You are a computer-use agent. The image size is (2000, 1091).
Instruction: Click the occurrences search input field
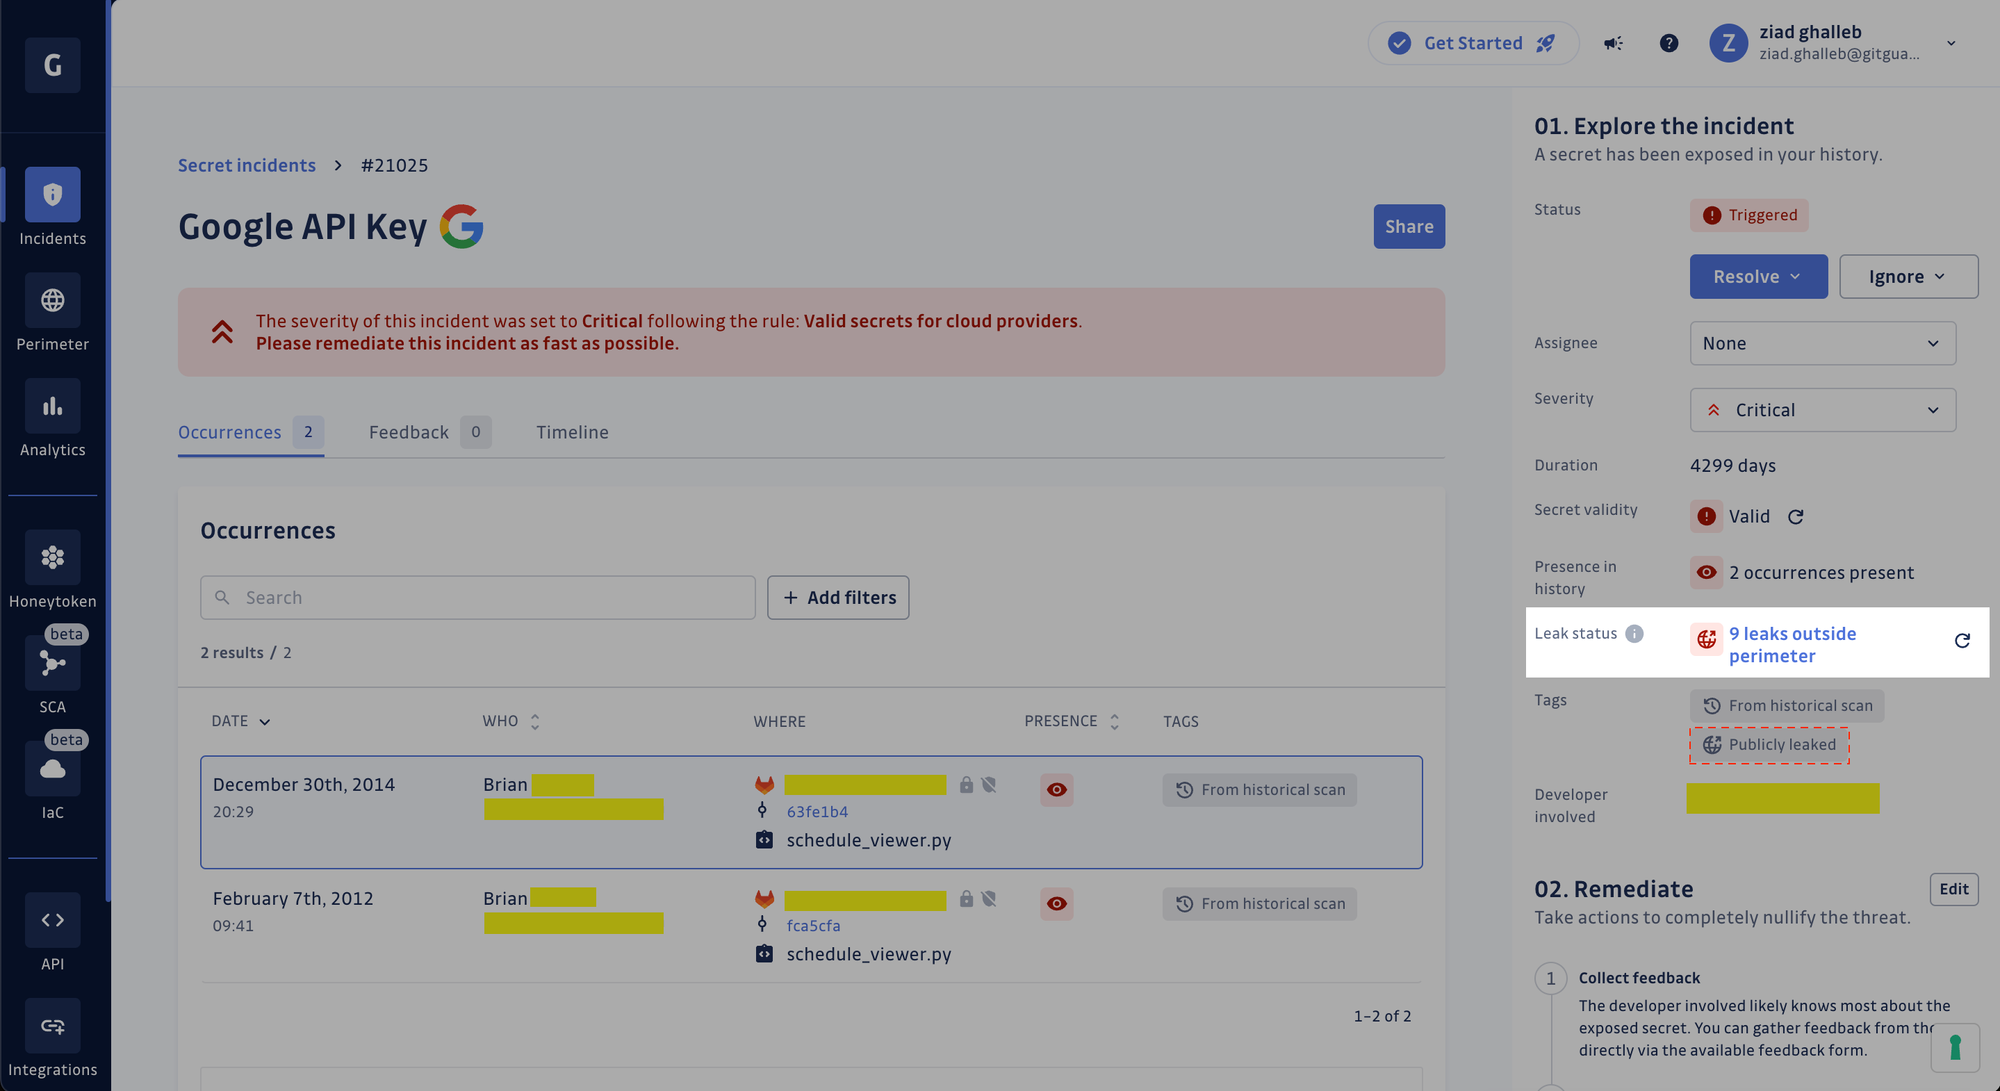[477, 597]
